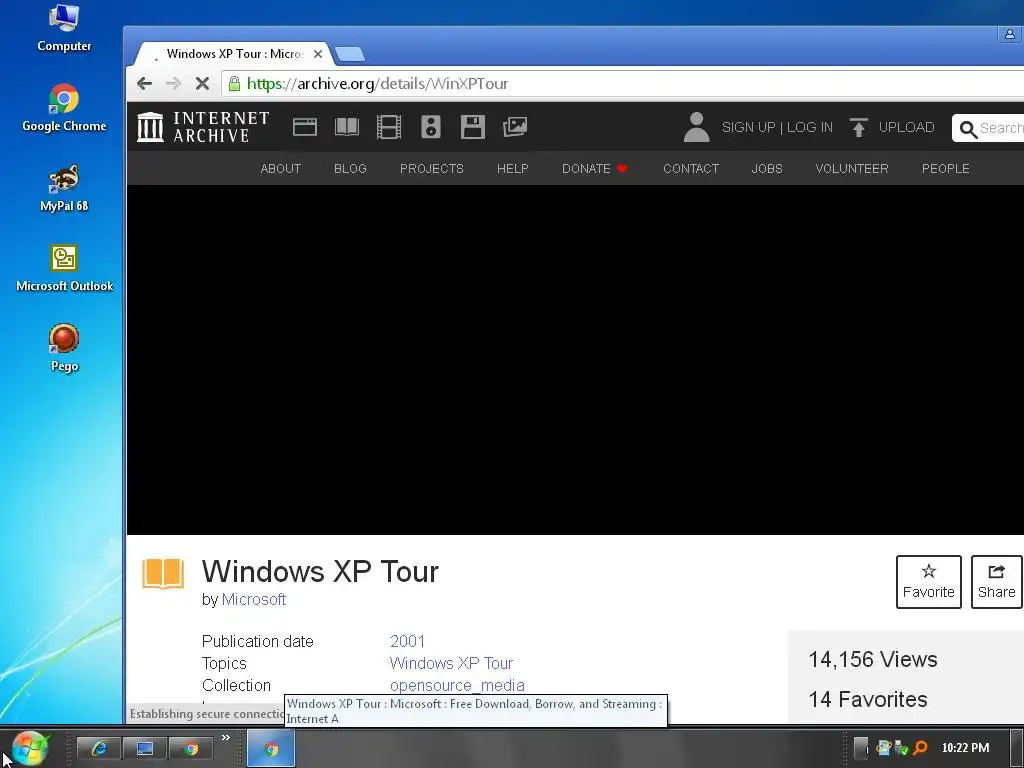Close the Windows XP Tour tab
This screenshot has width=1024, height=768.
[x=318, y=54]
